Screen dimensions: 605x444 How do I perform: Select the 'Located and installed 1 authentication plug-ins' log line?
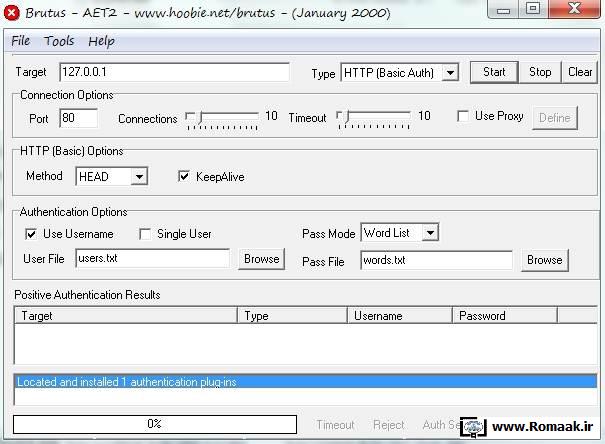(x=306, y=382)
